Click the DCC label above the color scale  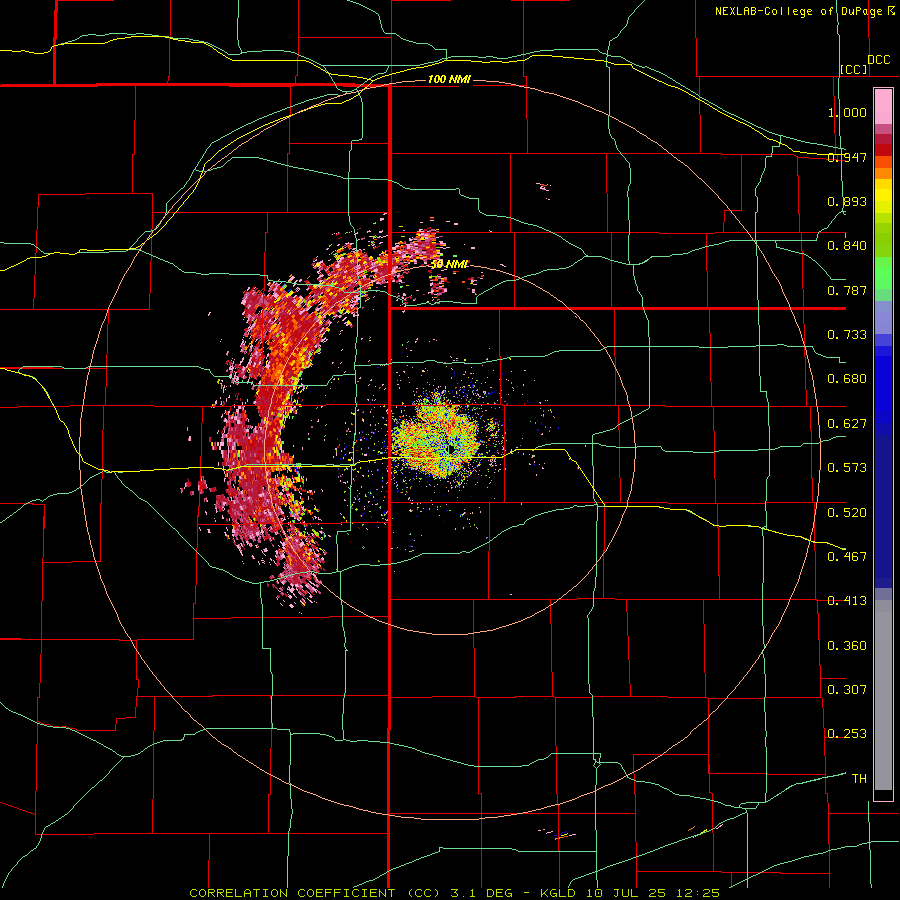coord(878,60)
